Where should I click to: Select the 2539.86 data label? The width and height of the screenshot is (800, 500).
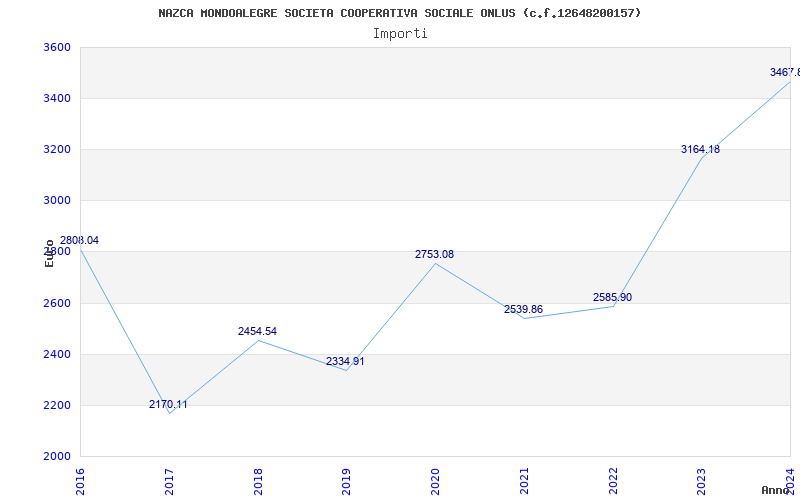(x=523, y=310)
